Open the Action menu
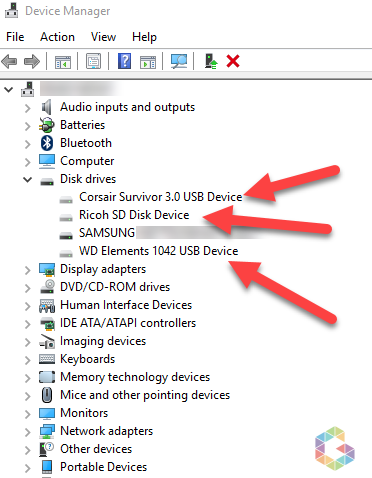 coord(57,37)
